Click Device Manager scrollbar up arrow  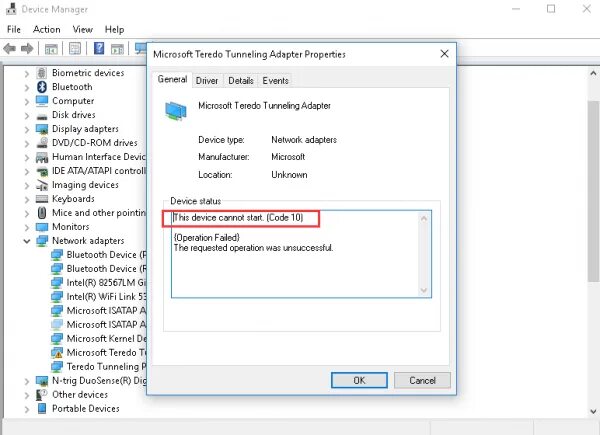click(593, 73)
